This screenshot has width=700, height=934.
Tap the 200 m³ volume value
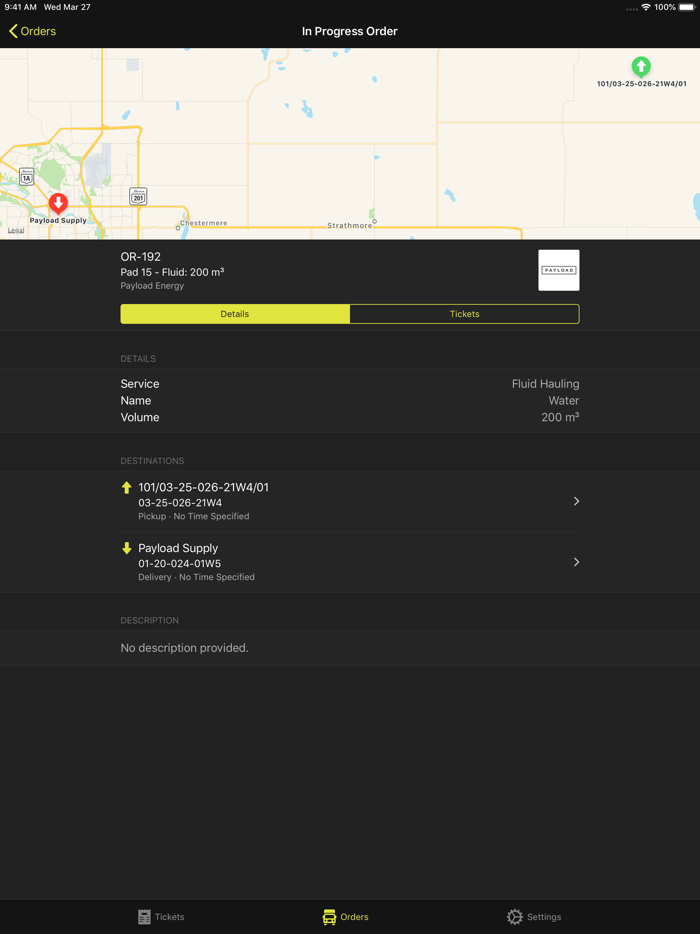(x=560, y=417)
